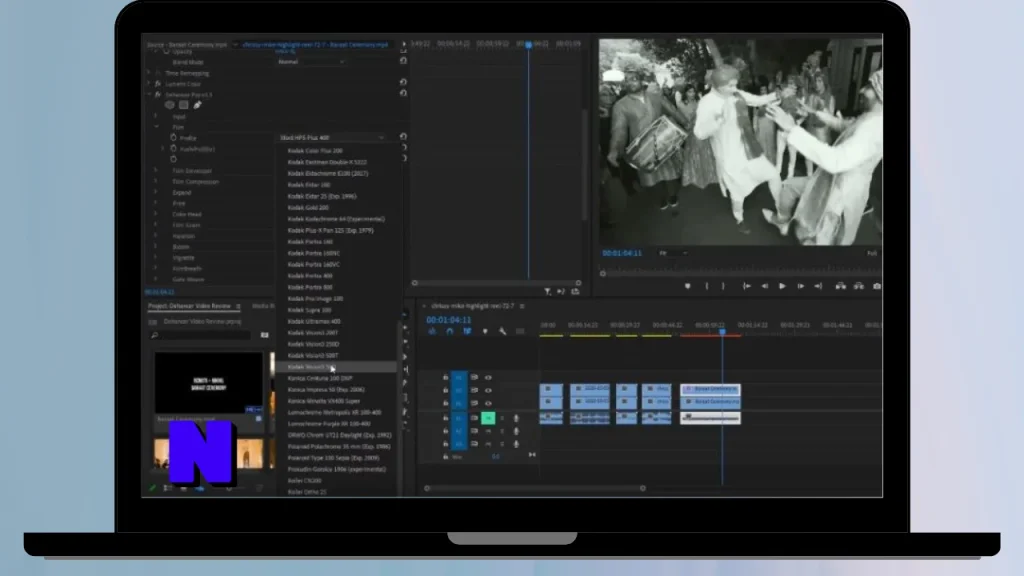Add a marker in Program Monitor
This screenshot has height=576, width=1024.
pos(687,286)
